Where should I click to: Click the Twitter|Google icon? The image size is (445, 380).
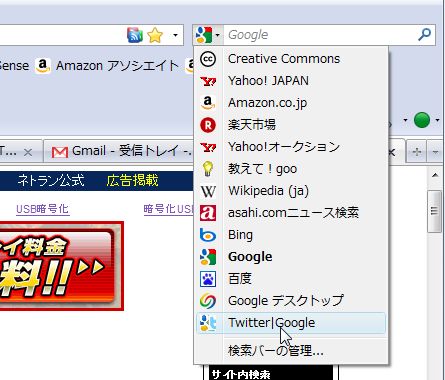[208, 323]
